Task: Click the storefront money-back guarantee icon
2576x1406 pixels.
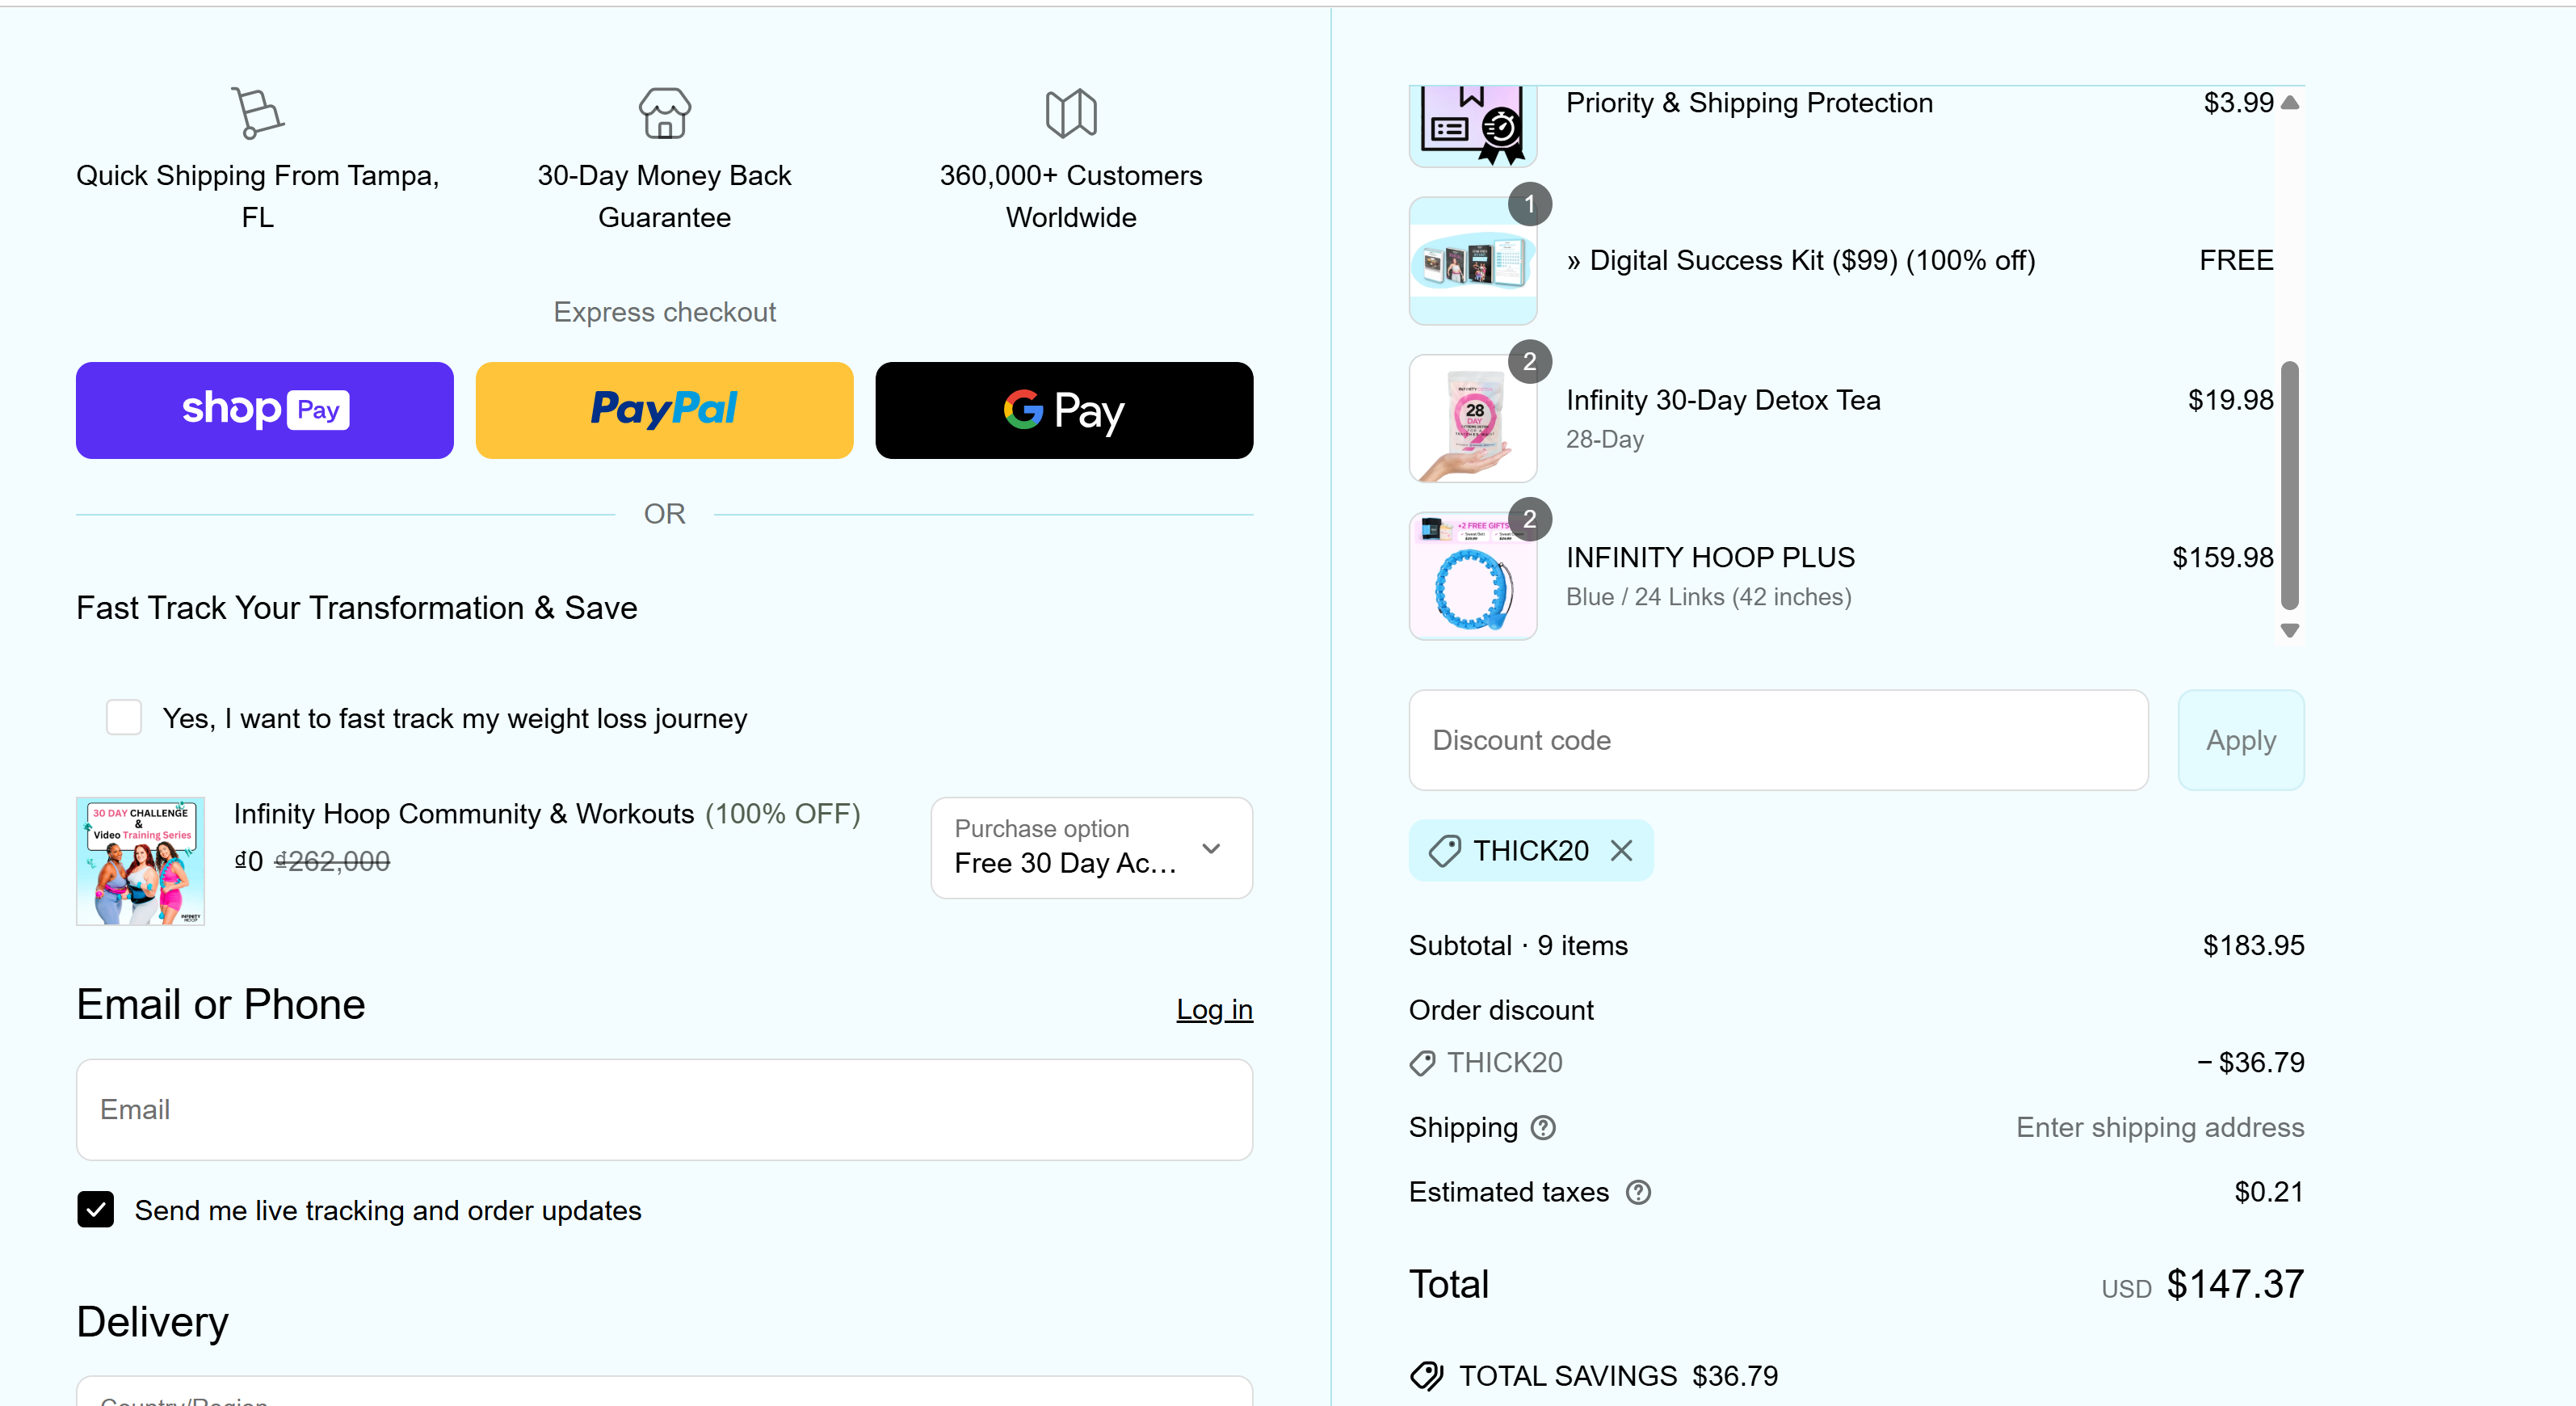Action: [x=664, y=112]
